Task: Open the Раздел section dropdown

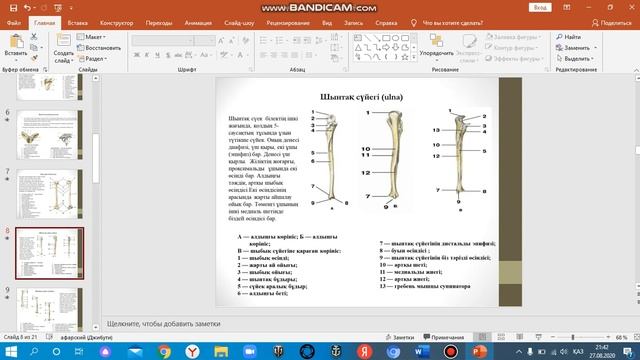Action: [92, 58]
